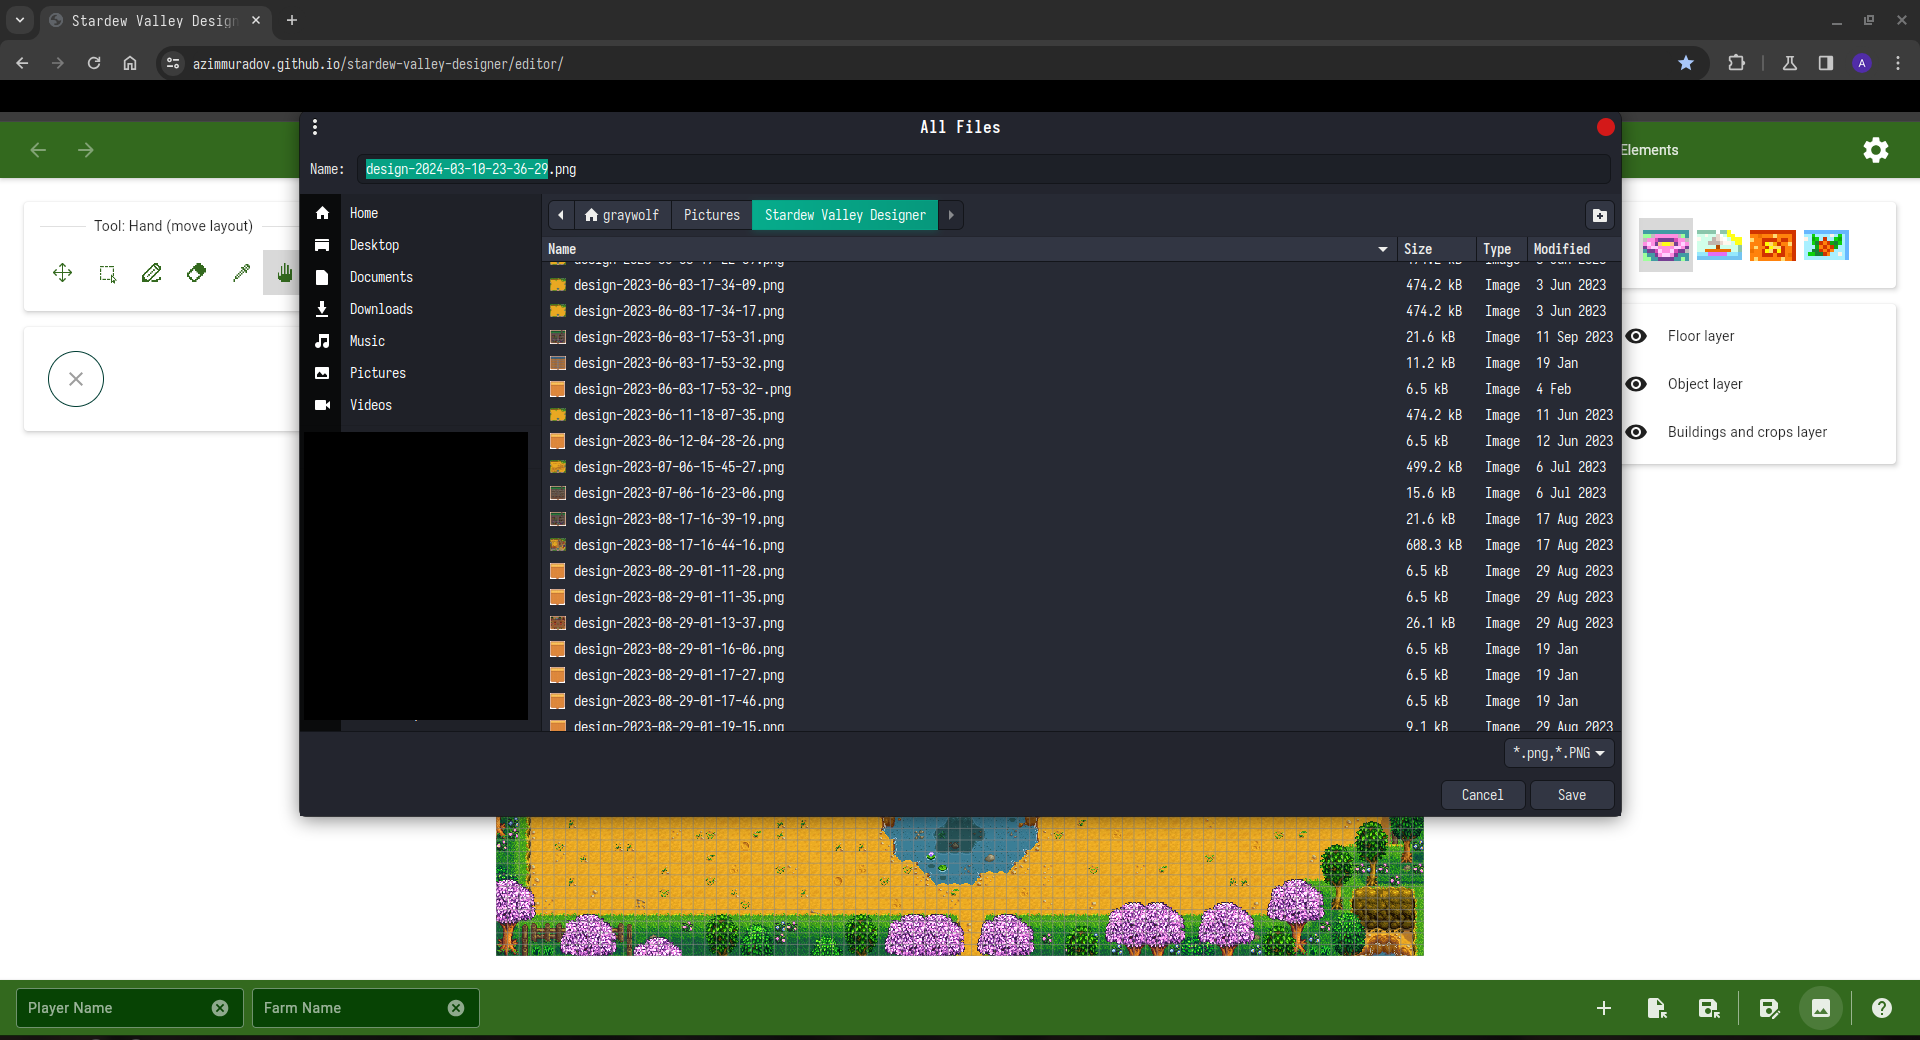The image size is (1920, 1040).
Task: Open the help question mark icon
Action: coord(1882,1008)
